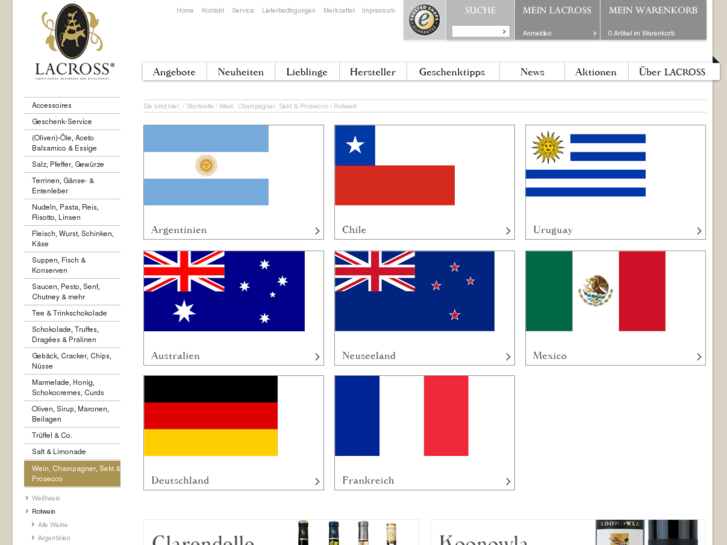
Task: Open the Chile flag image
Action: [395, 165]
